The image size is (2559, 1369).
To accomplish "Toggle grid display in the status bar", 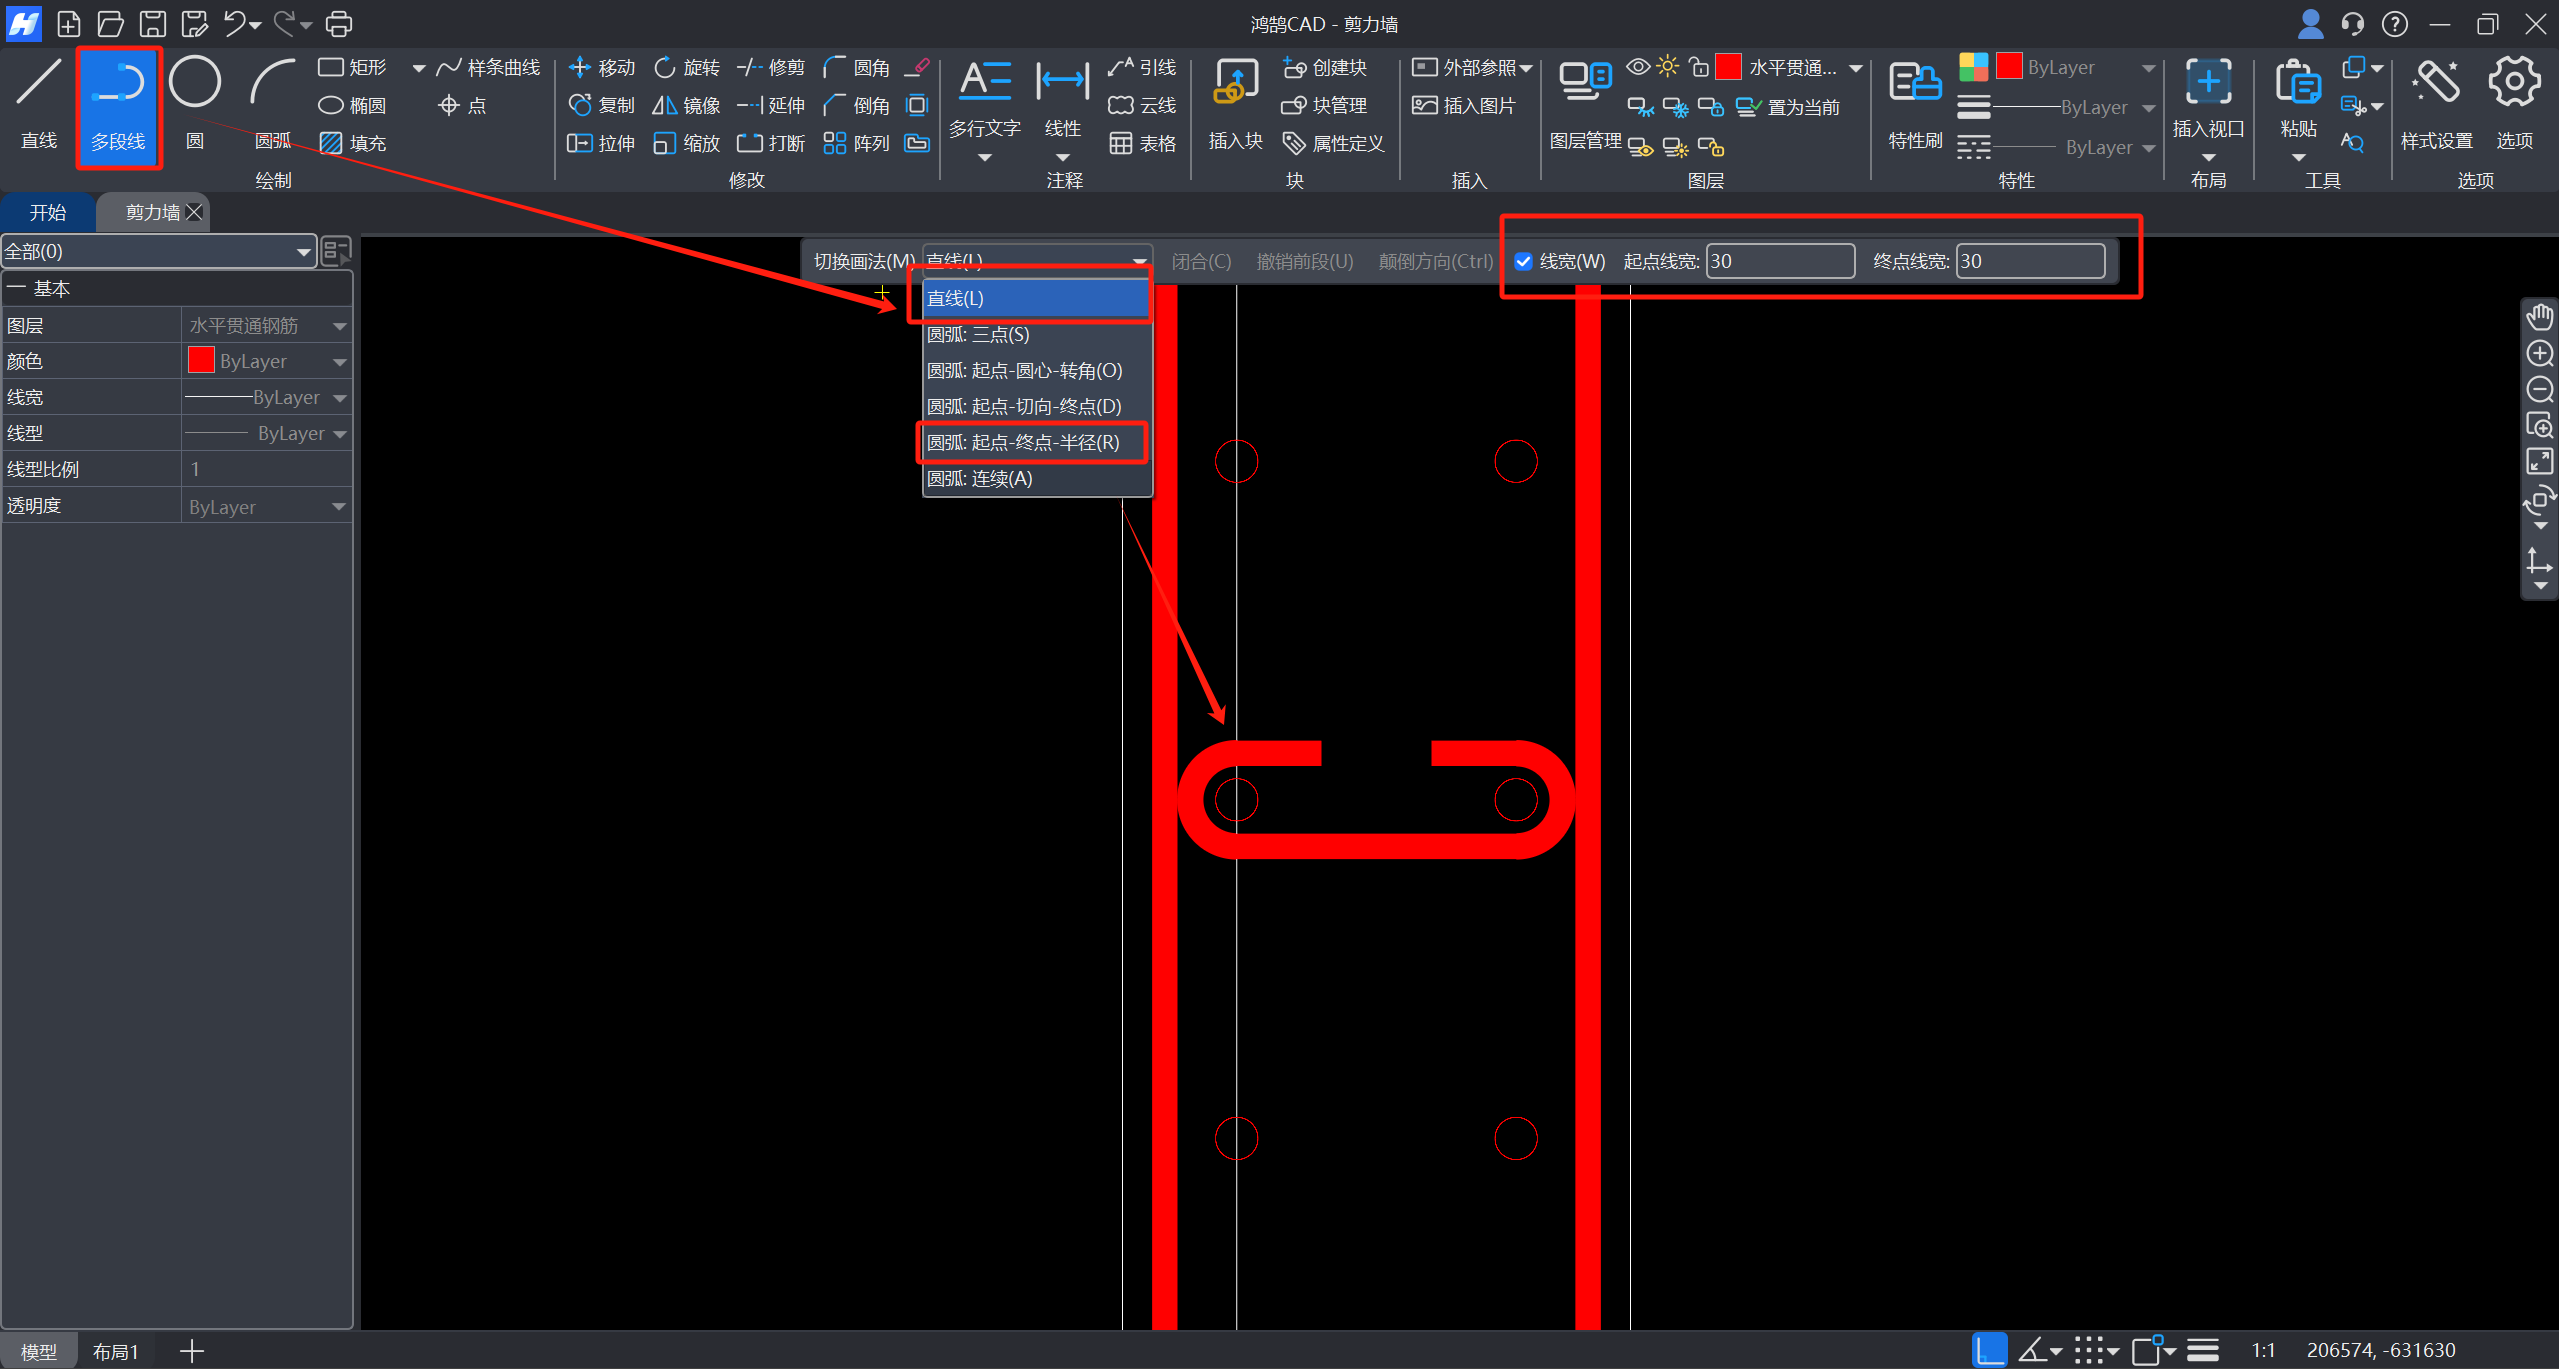I will [2088, 1350].
